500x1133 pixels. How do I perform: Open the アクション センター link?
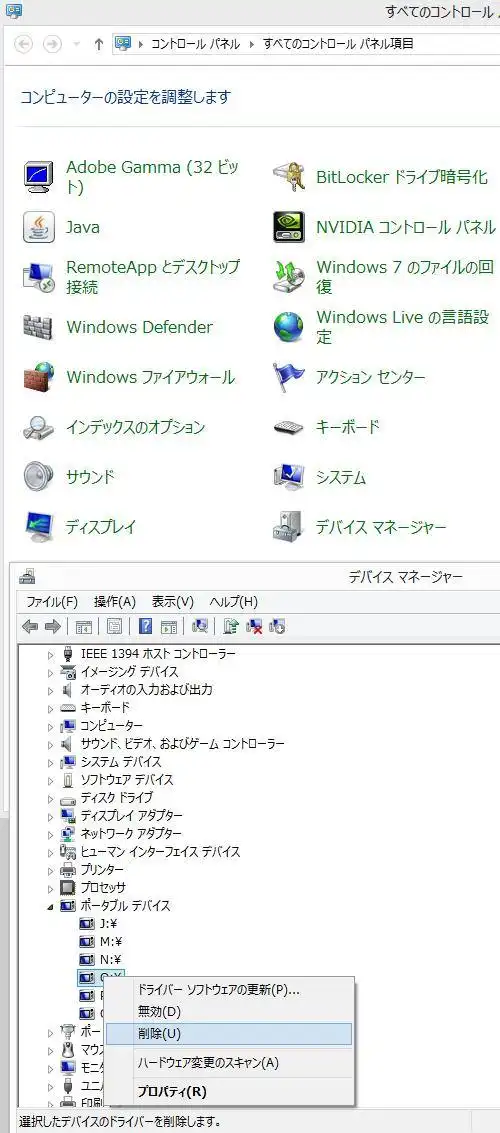click(x=371, y=377)
